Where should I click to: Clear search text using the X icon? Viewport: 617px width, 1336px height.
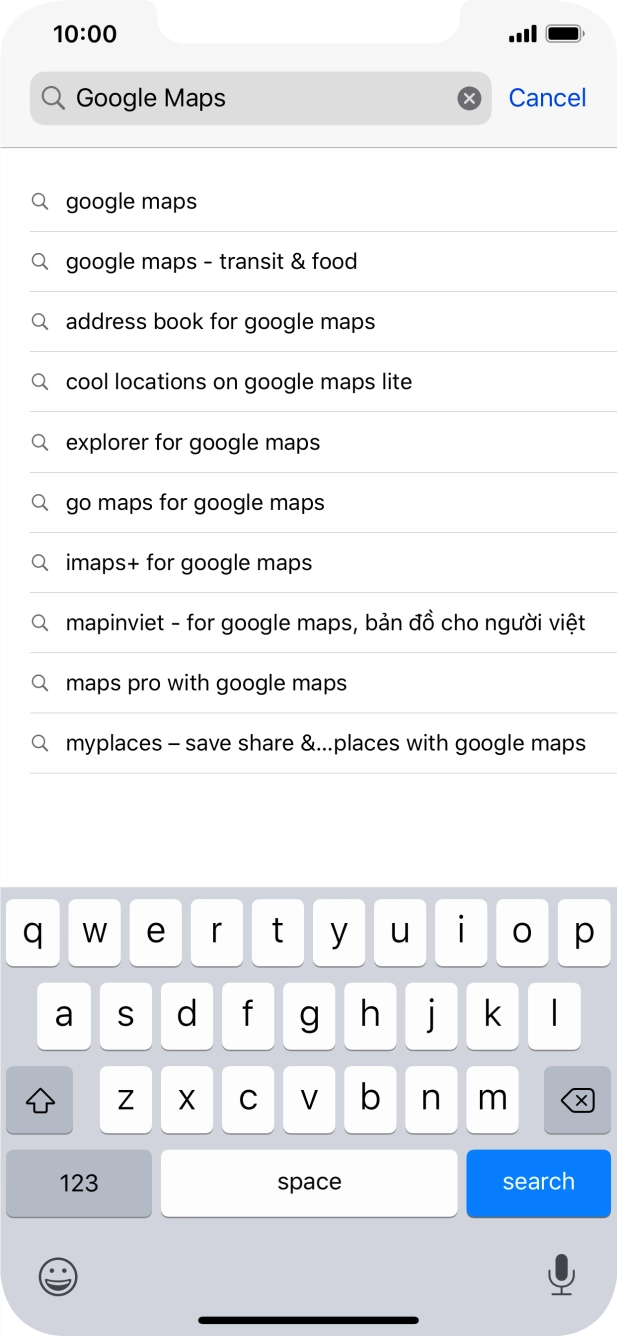(469, 97)
